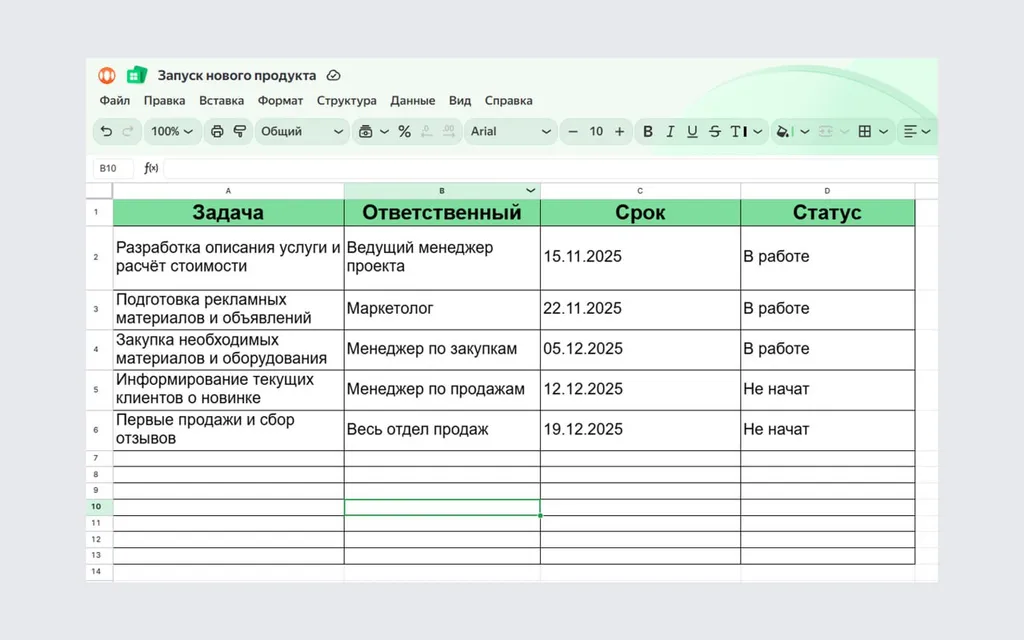Screen dimensions: 1024x640
Task: Click the f(x) function icon
Action: pos(151,168)
